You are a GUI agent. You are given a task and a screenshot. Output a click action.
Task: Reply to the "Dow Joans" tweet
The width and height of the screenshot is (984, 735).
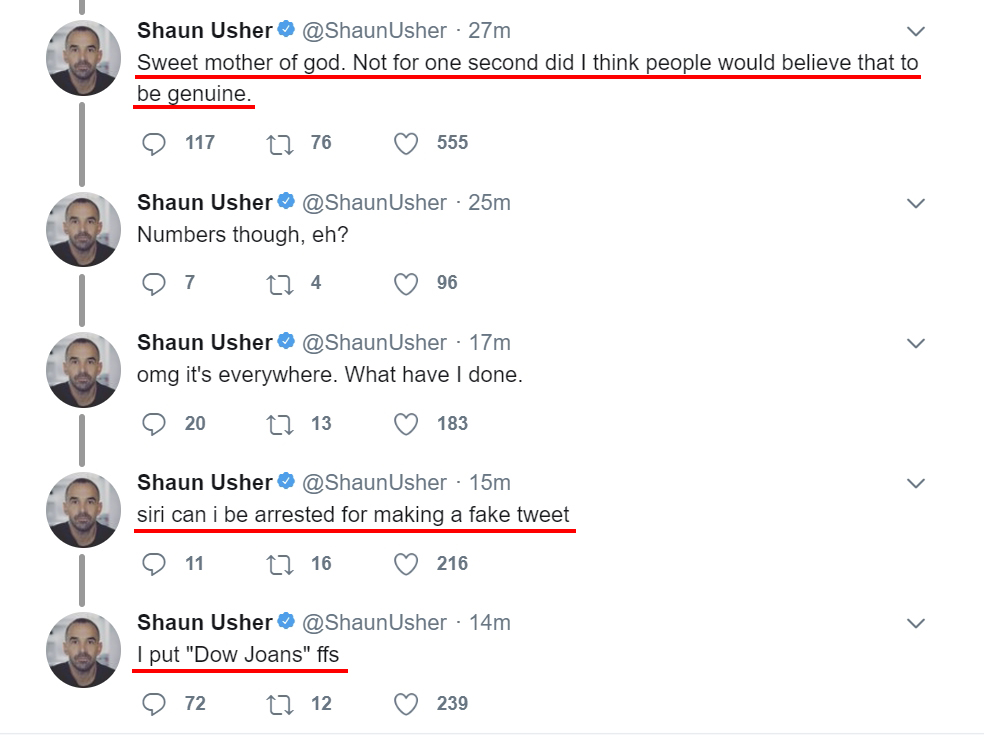154,704
